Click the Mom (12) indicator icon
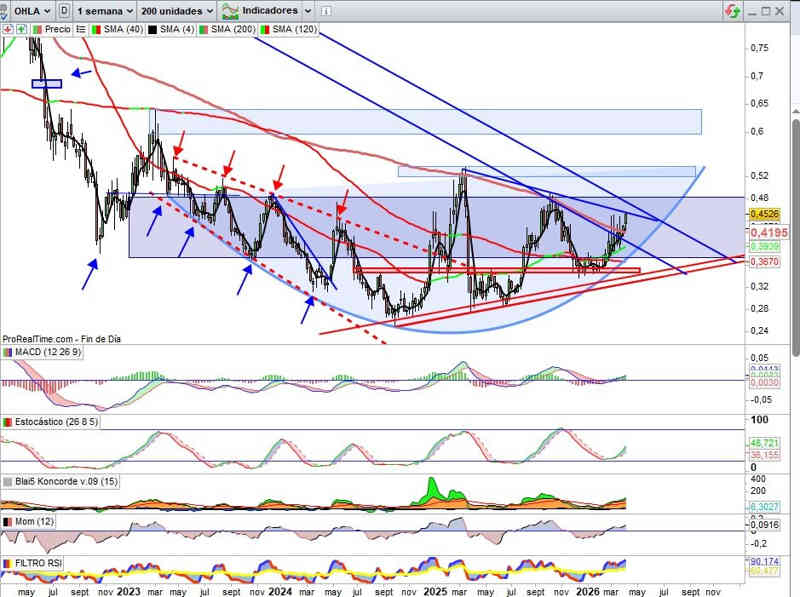The height and width of the screenshot is (597, 800). 8,522
